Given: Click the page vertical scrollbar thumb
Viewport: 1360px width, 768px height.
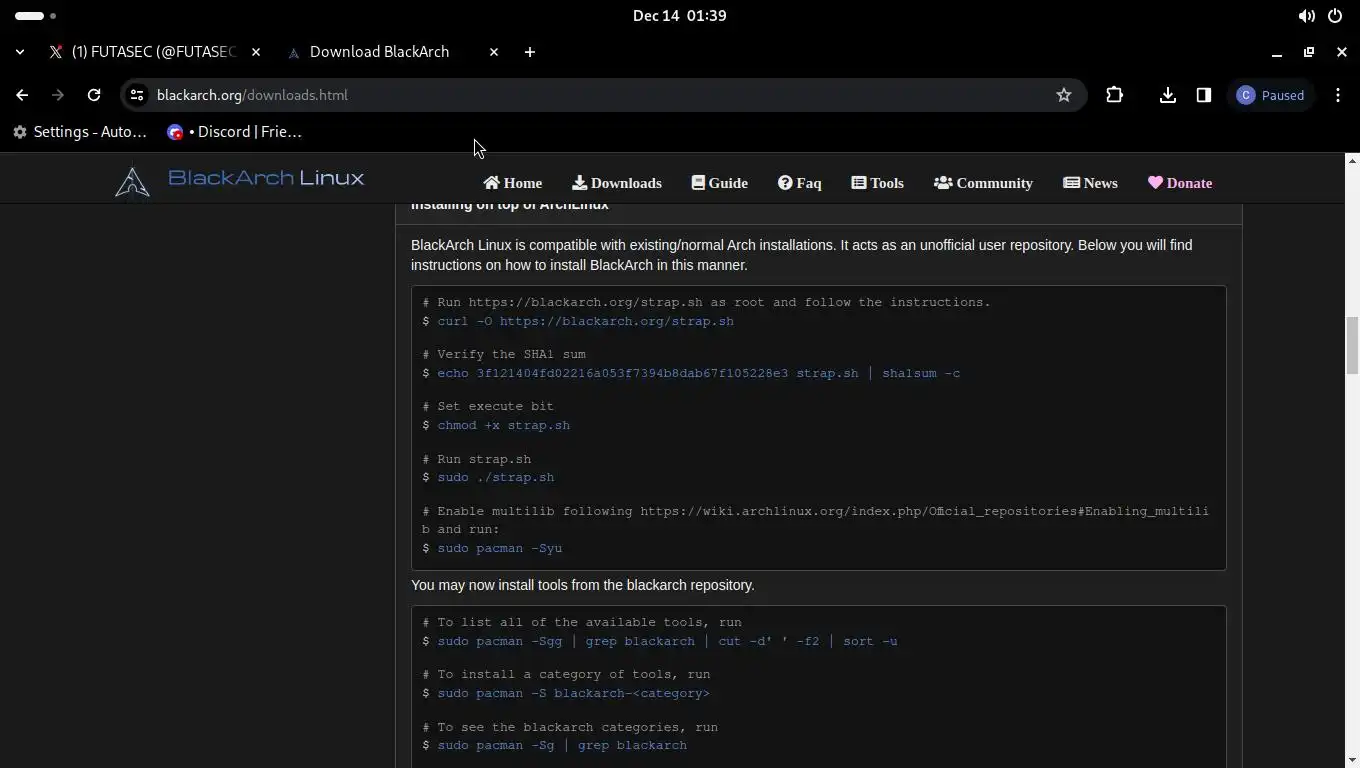Looking at the screenshot, I should tap(1352, 345).
